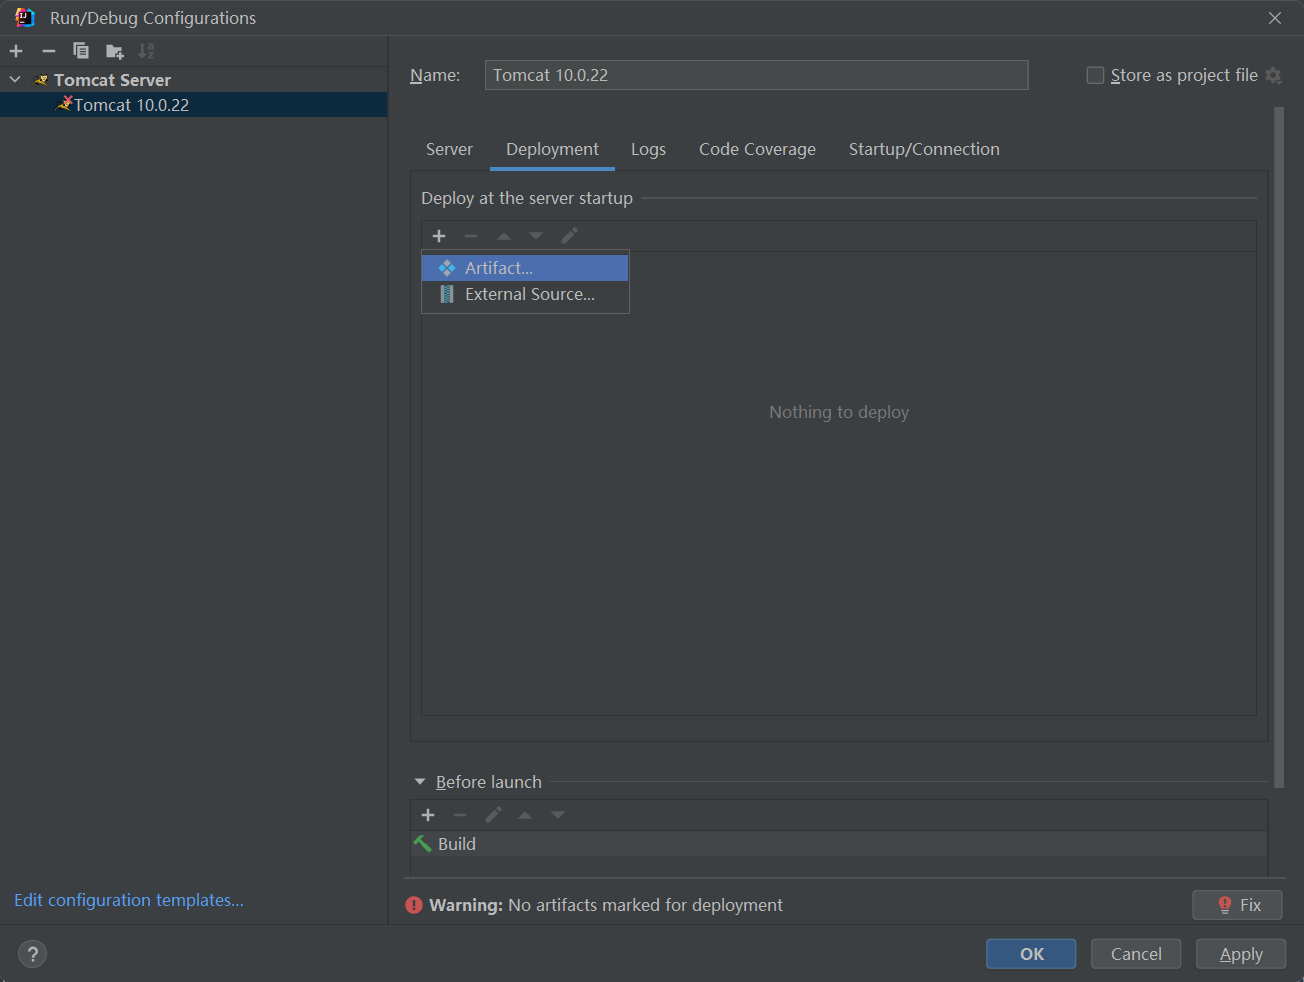Viewport: 1304px width, 982px height.
Task: Click the Name input field
Action: (x=756, y=75)
